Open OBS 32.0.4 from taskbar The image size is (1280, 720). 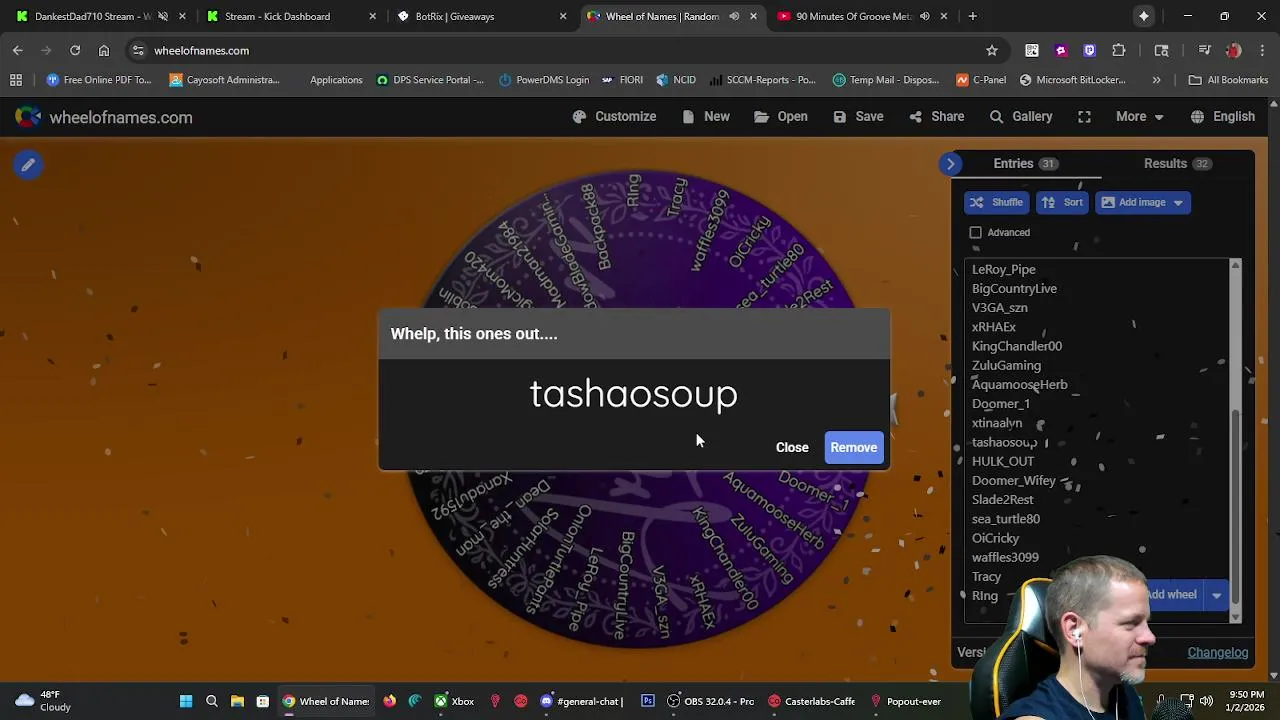710,701
